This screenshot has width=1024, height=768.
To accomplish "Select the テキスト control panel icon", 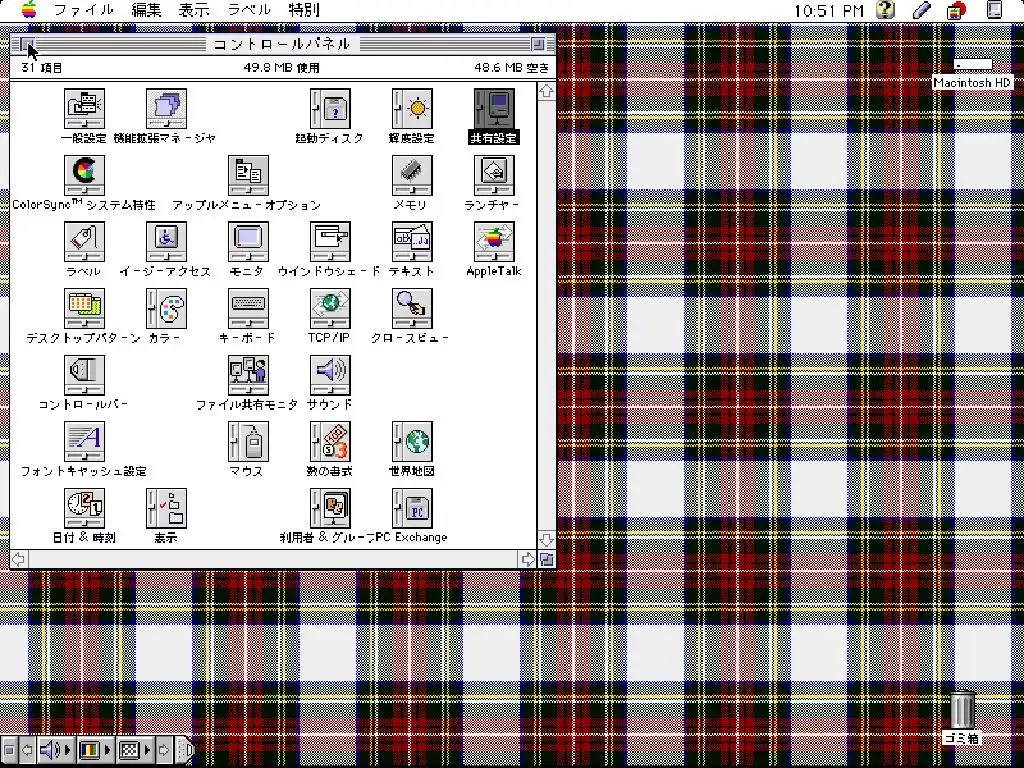I will coord(411,242).
